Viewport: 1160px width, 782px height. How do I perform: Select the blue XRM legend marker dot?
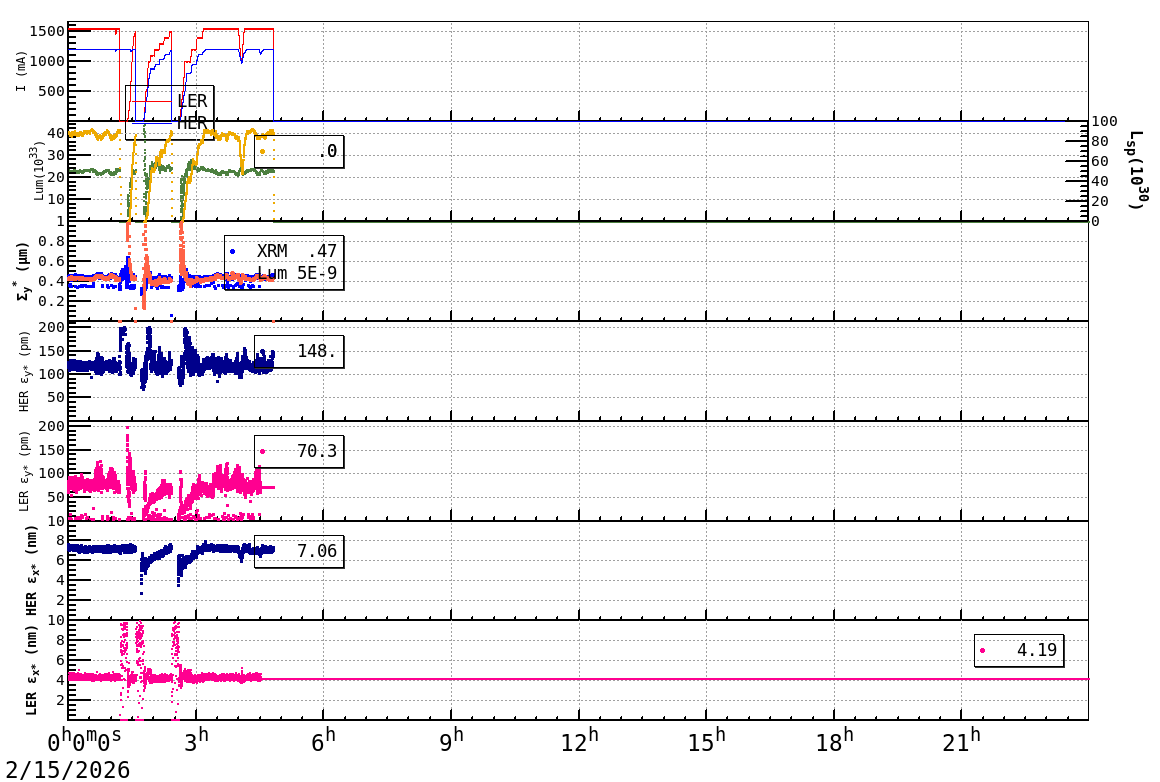point(233,252)
